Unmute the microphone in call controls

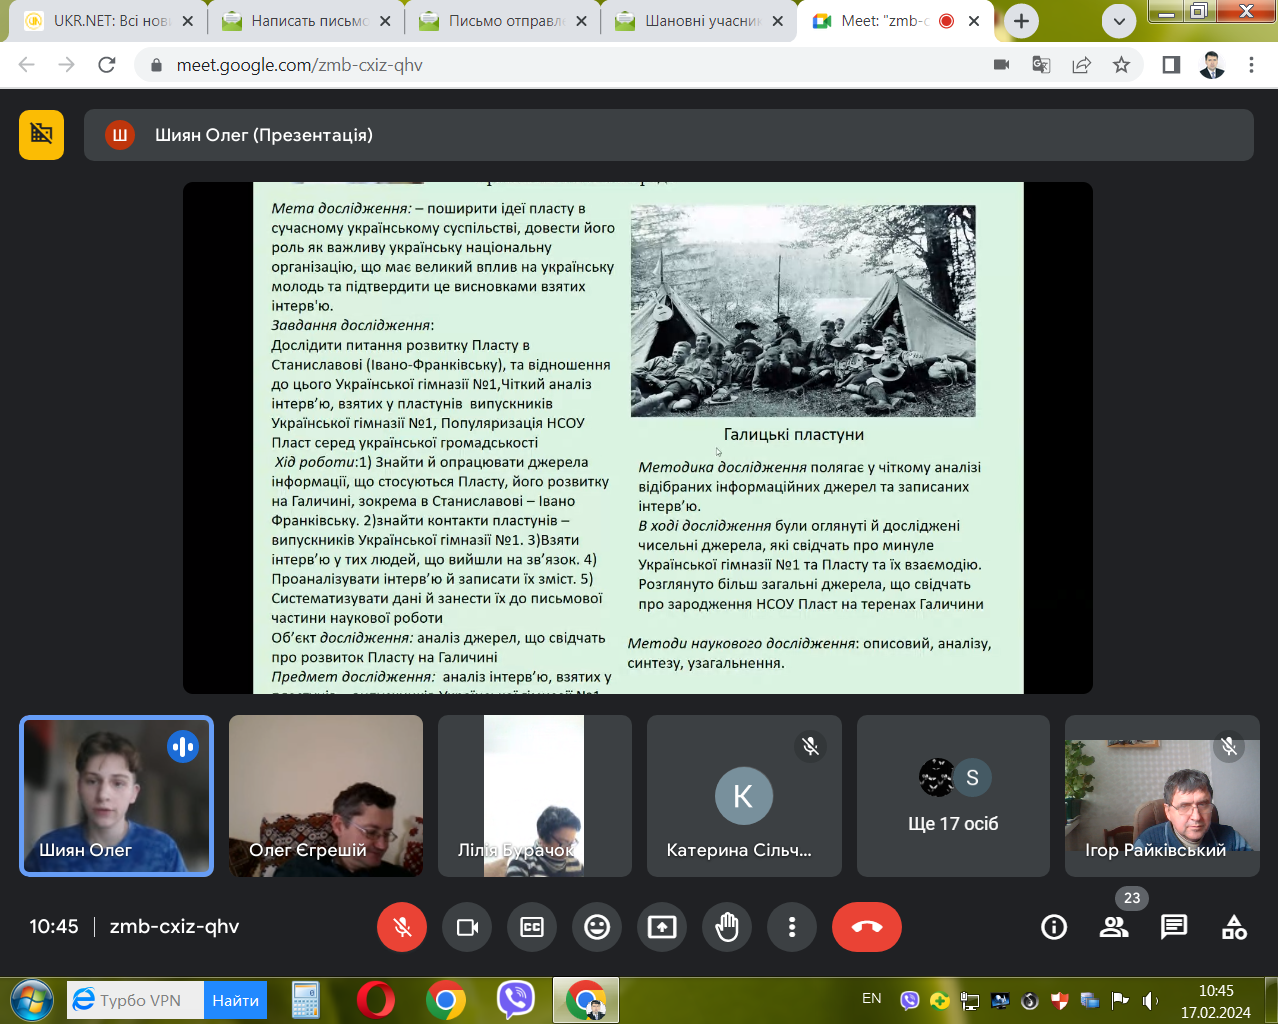[402, 927]
